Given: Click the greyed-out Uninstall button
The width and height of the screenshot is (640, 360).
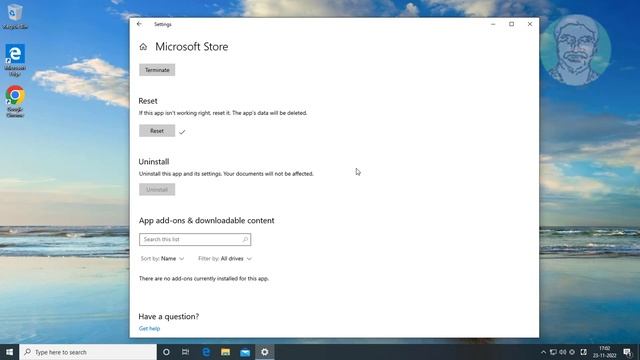Looking at the screenshot, I should point(157,189).
